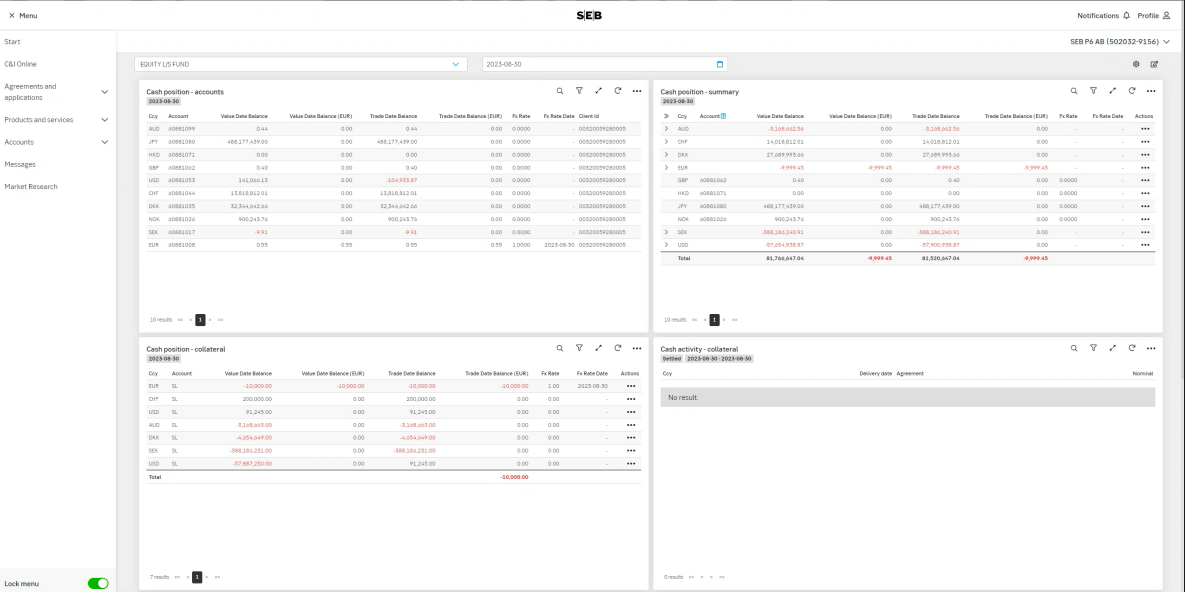Open the dashboard edit icon
This screenshot has width=1185, height=592.
tap(1152, 63)
